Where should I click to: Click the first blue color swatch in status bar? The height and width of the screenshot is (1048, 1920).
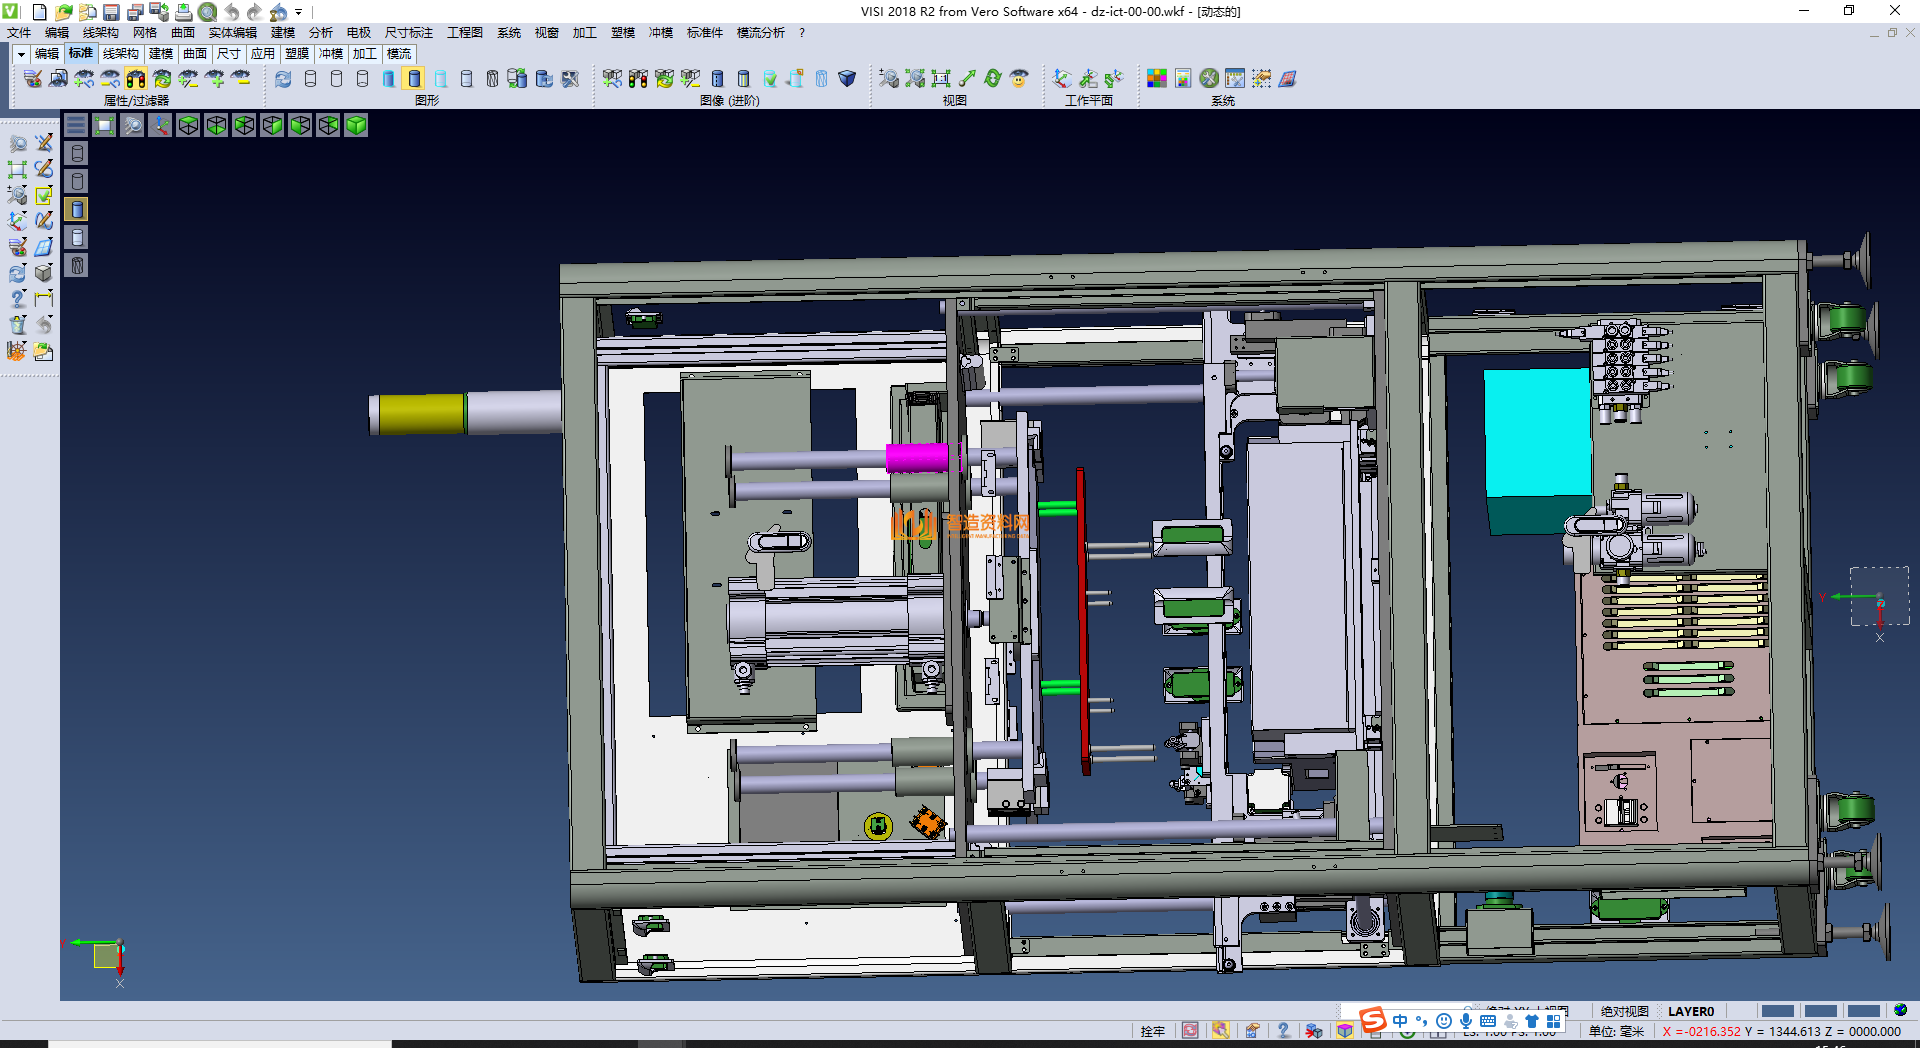[1777, 1011]
